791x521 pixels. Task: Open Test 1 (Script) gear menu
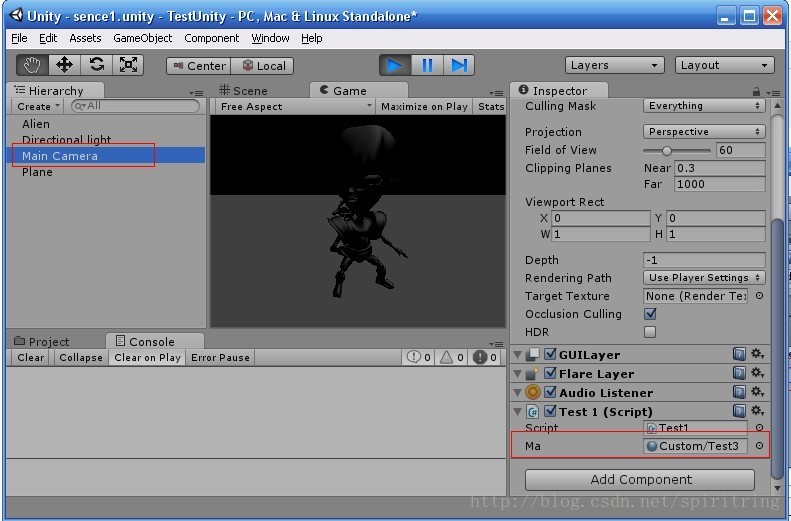click(757, 411)
